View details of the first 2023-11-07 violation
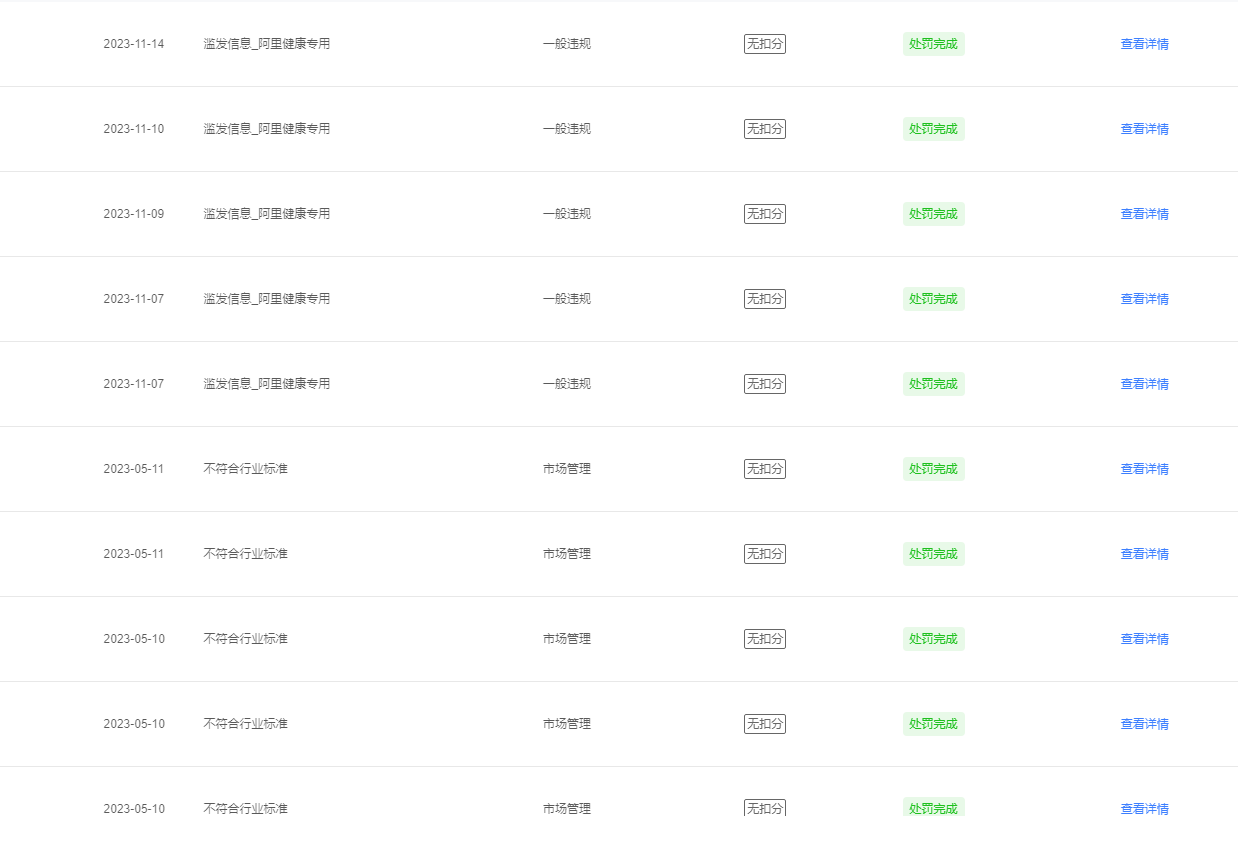Screen dimensions: 1238x858 coord(1144,299)
